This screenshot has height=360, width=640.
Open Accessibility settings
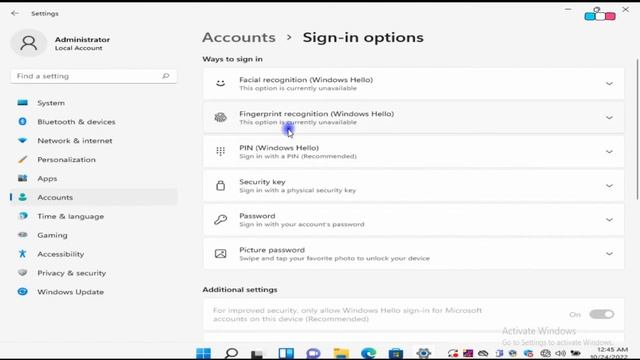click(x=94, y=254)
